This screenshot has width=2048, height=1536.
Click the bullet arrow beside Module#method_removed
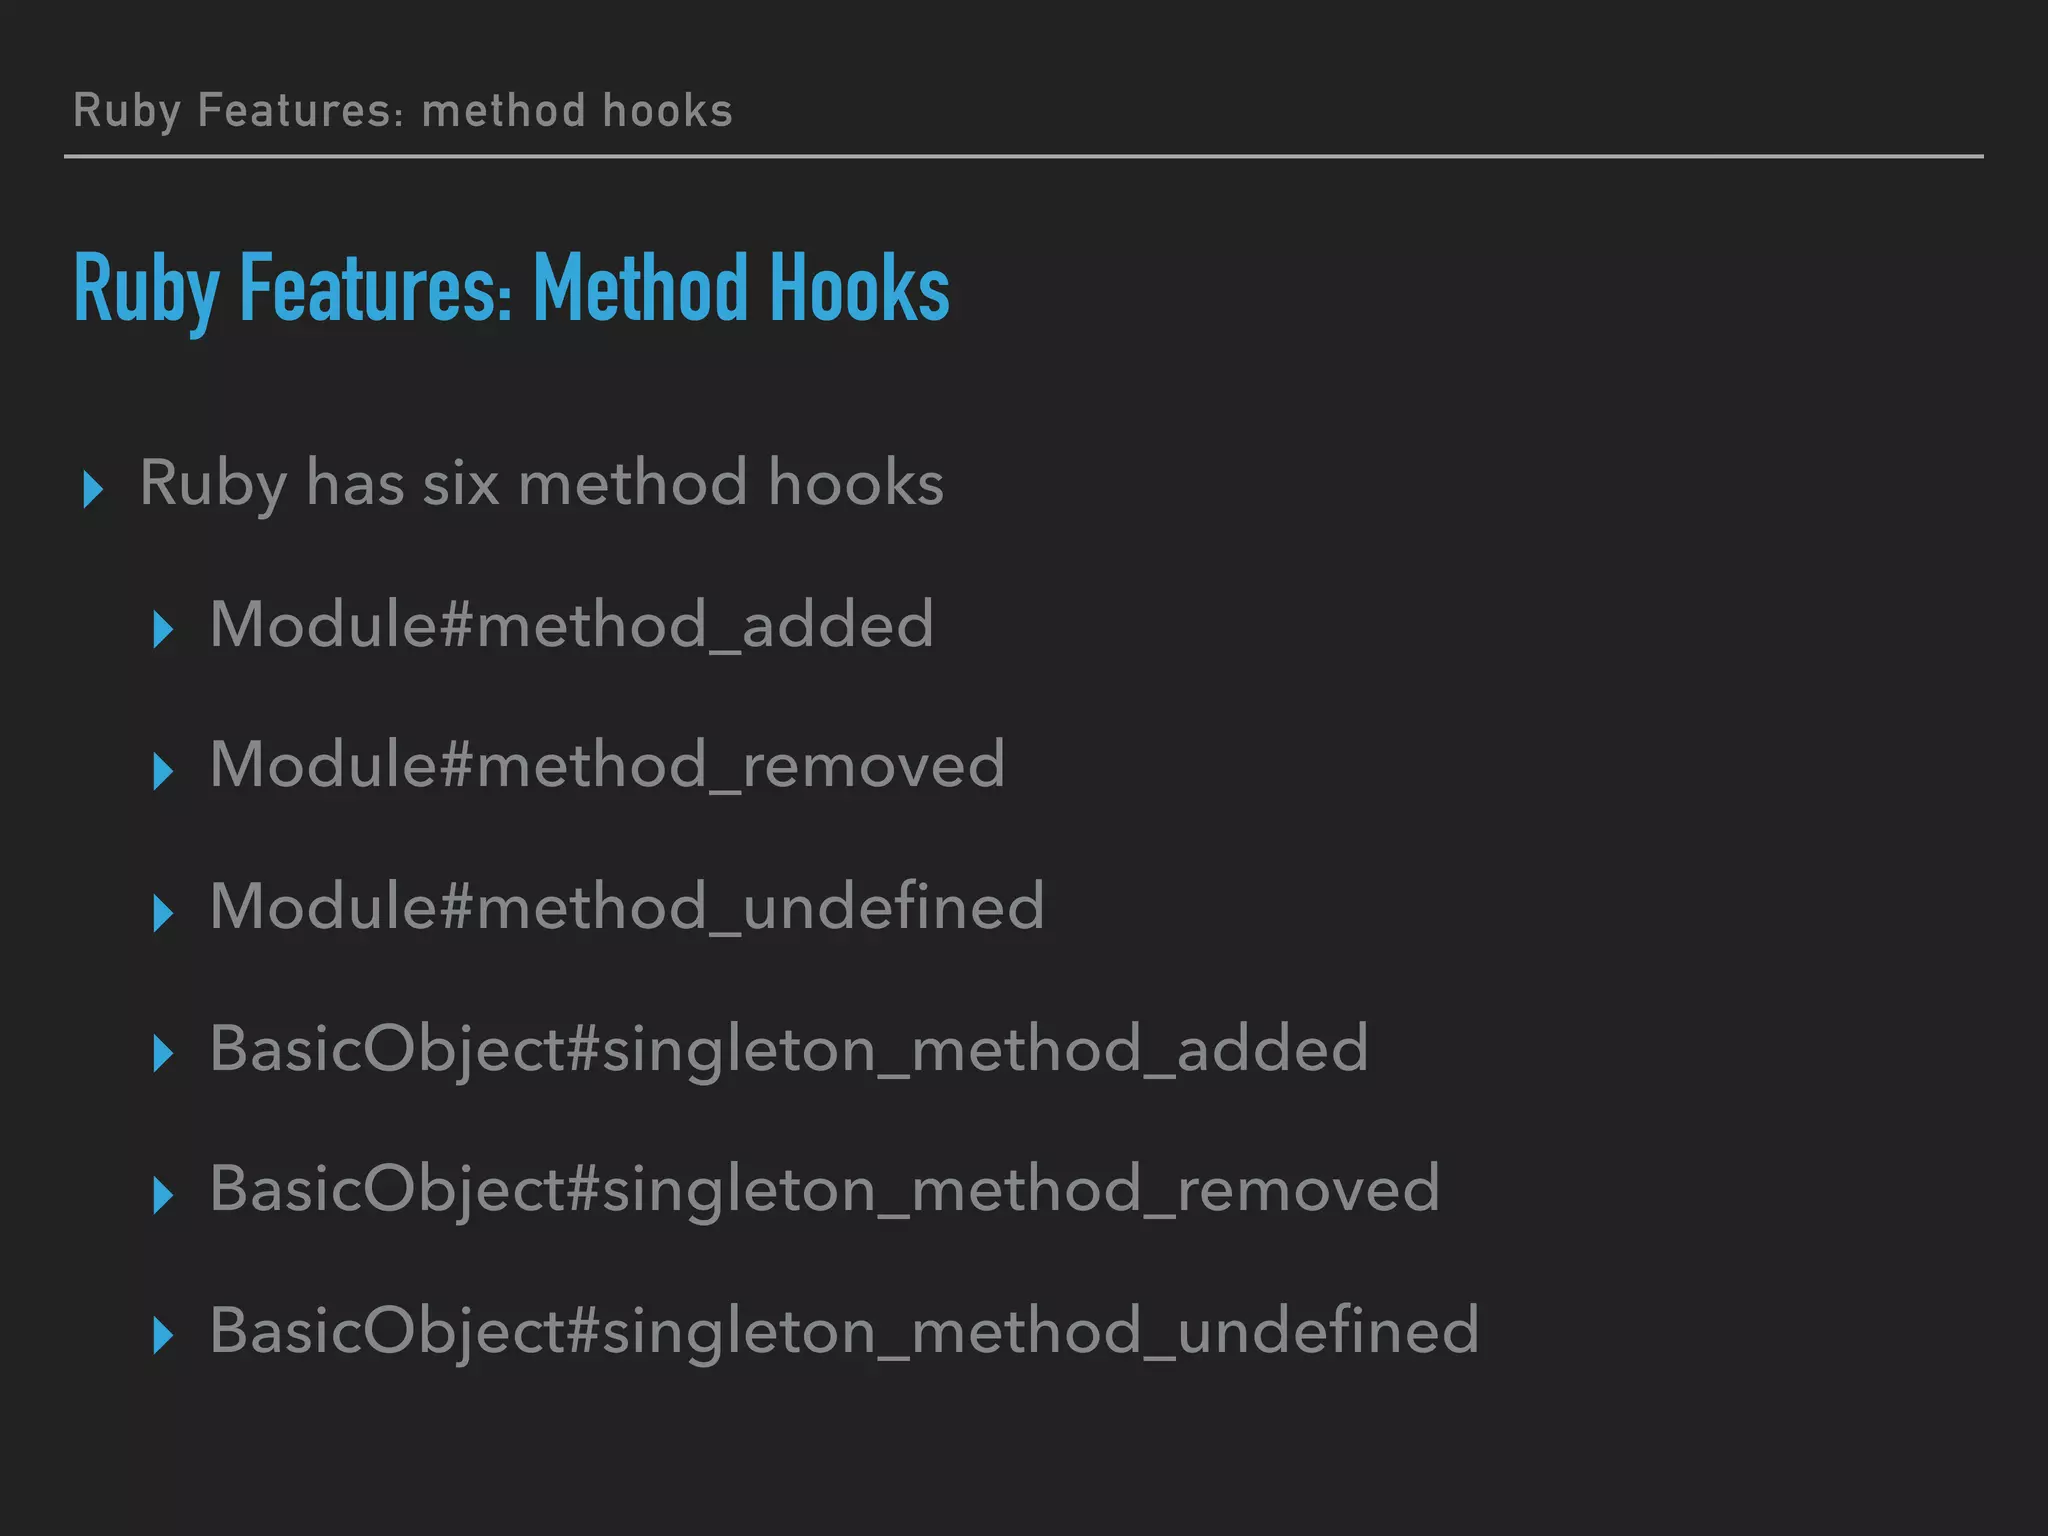[163, 771]
